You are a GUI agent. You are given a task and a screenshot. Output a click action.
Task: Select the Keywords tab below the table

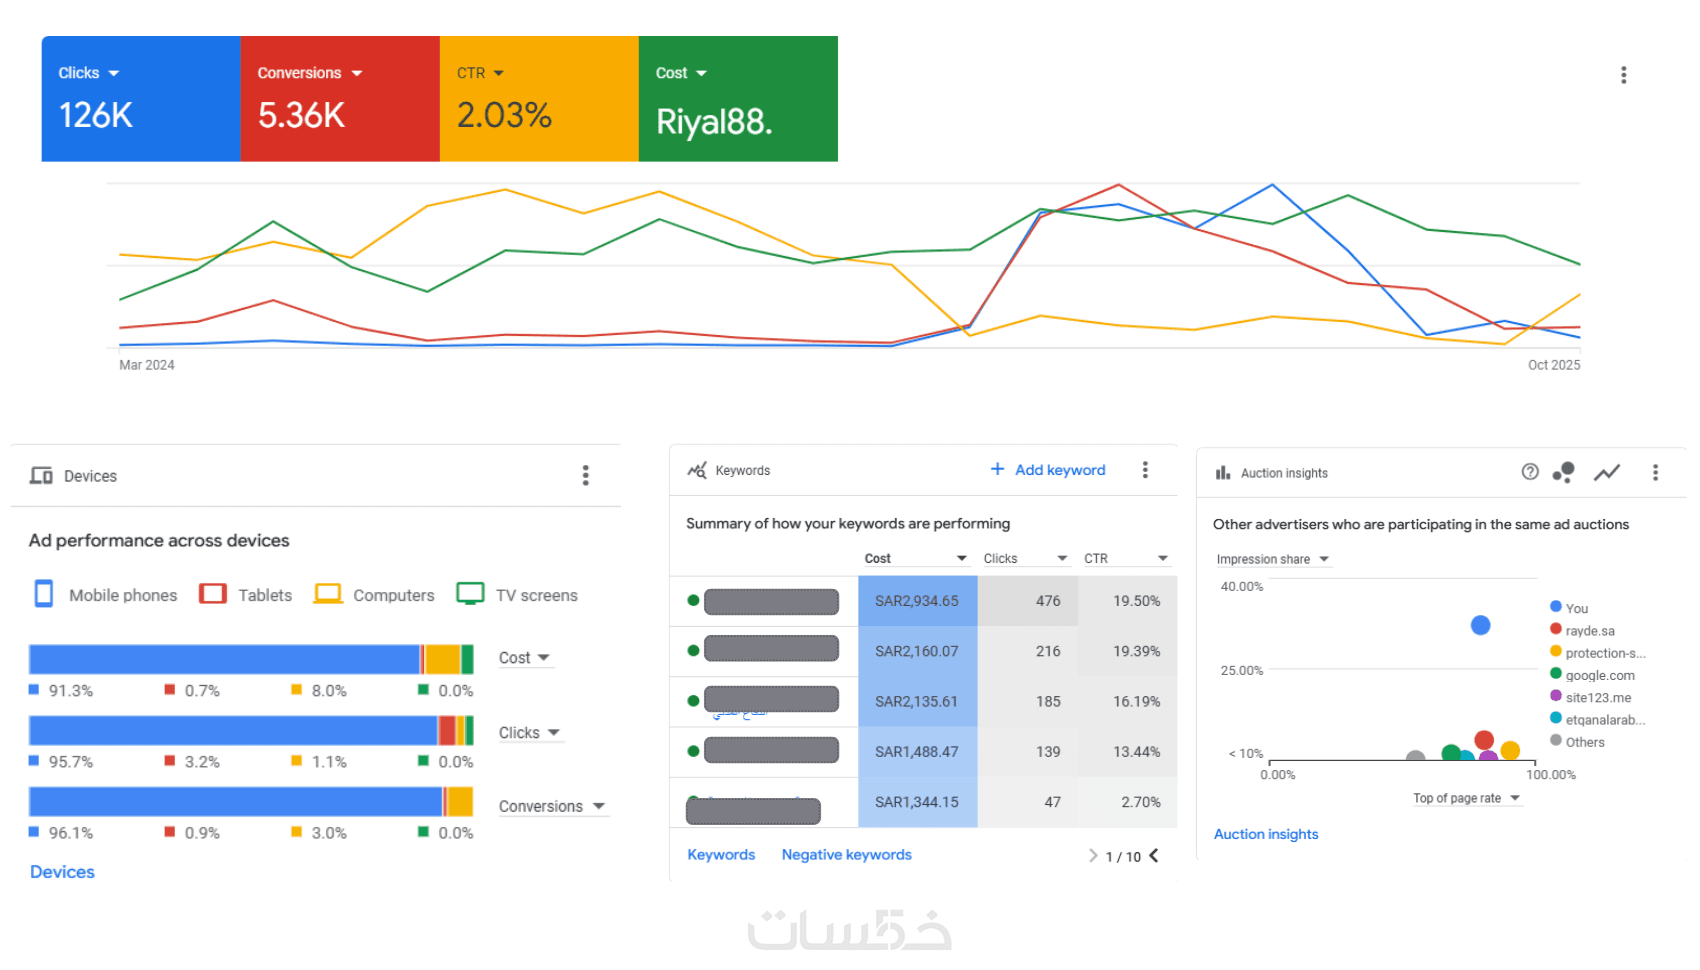[721, 855]
